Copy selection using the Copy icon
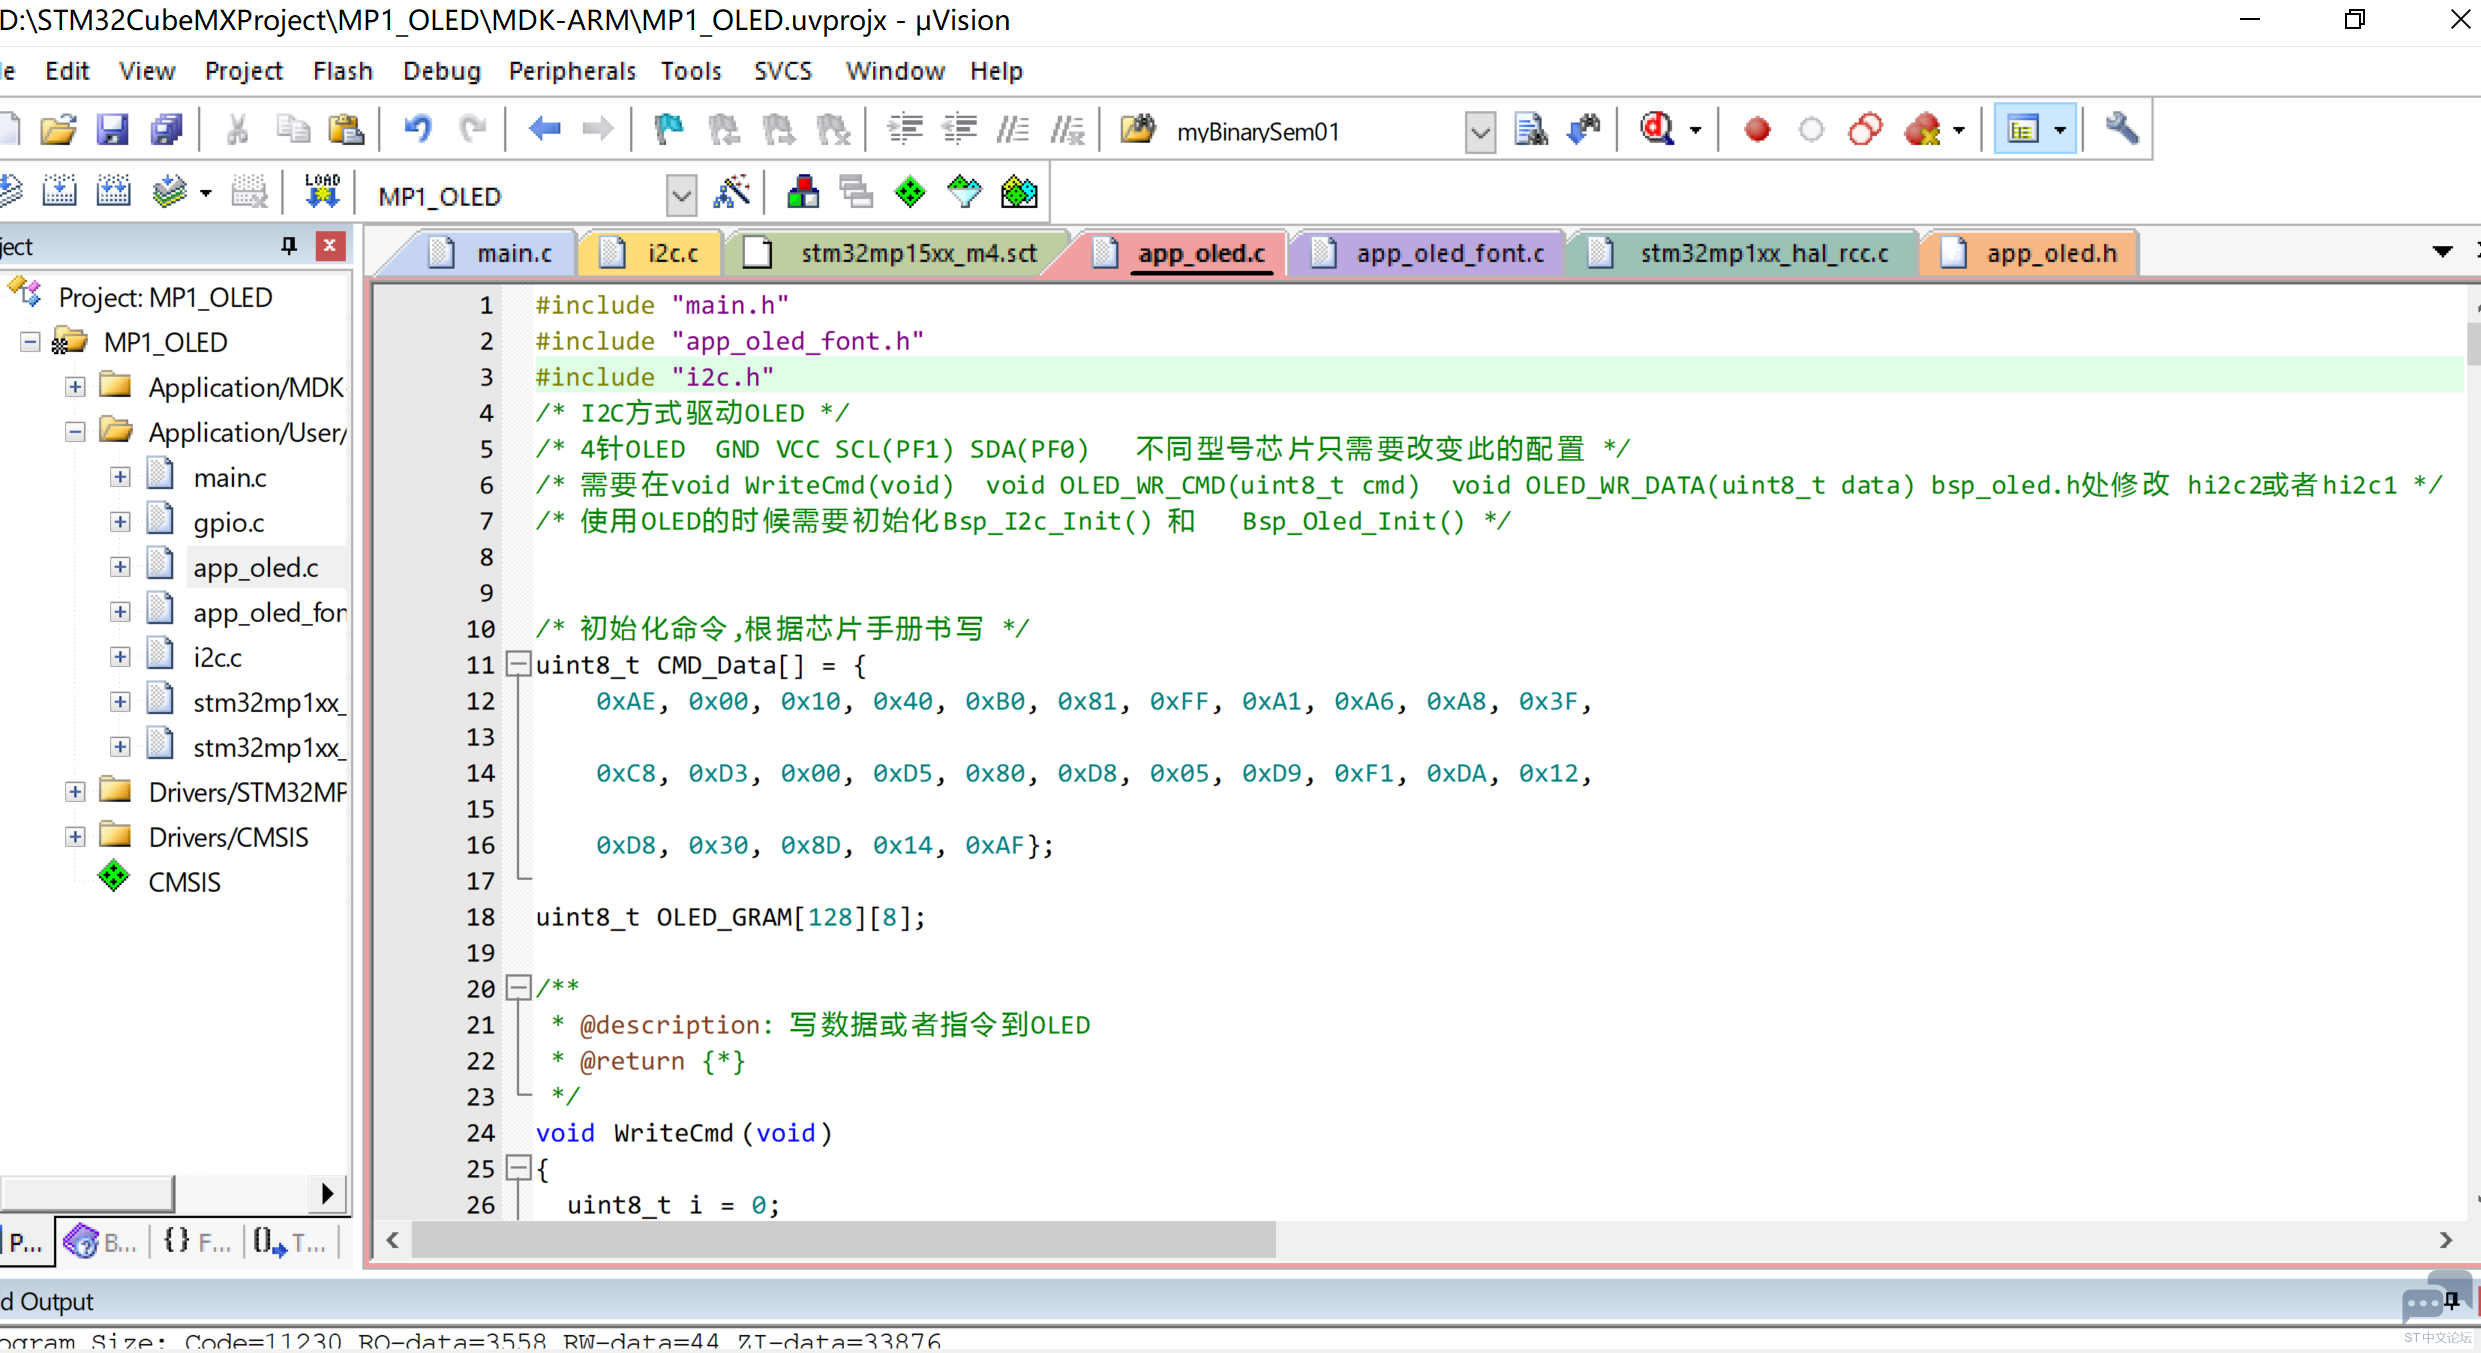Viewport: 2481px width, 1353px height. pyautogui.click(x=292, y=130)
